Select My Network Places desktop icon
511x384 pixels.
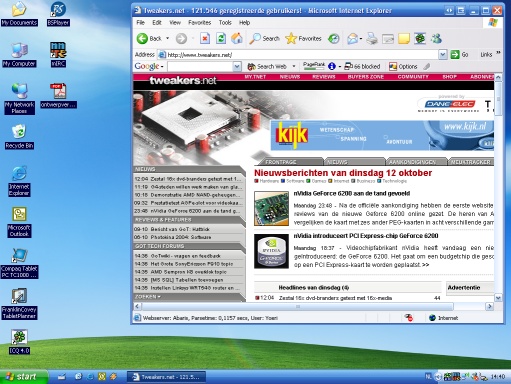coord(19,99)
